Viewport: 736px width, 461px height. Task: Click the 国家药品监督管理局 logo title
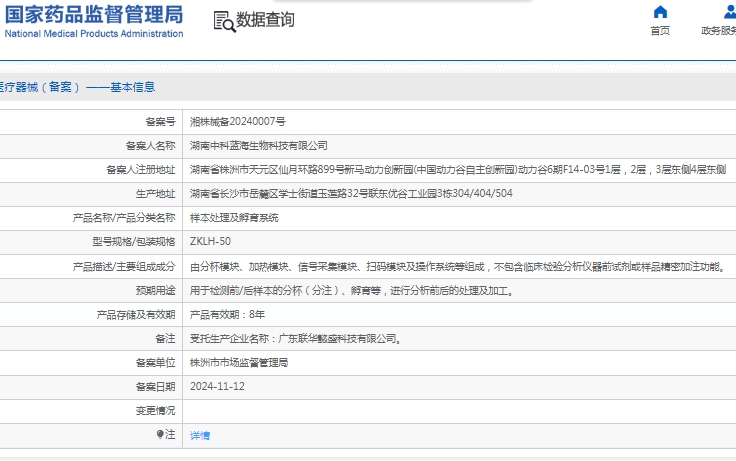click(x=94, y=15)
